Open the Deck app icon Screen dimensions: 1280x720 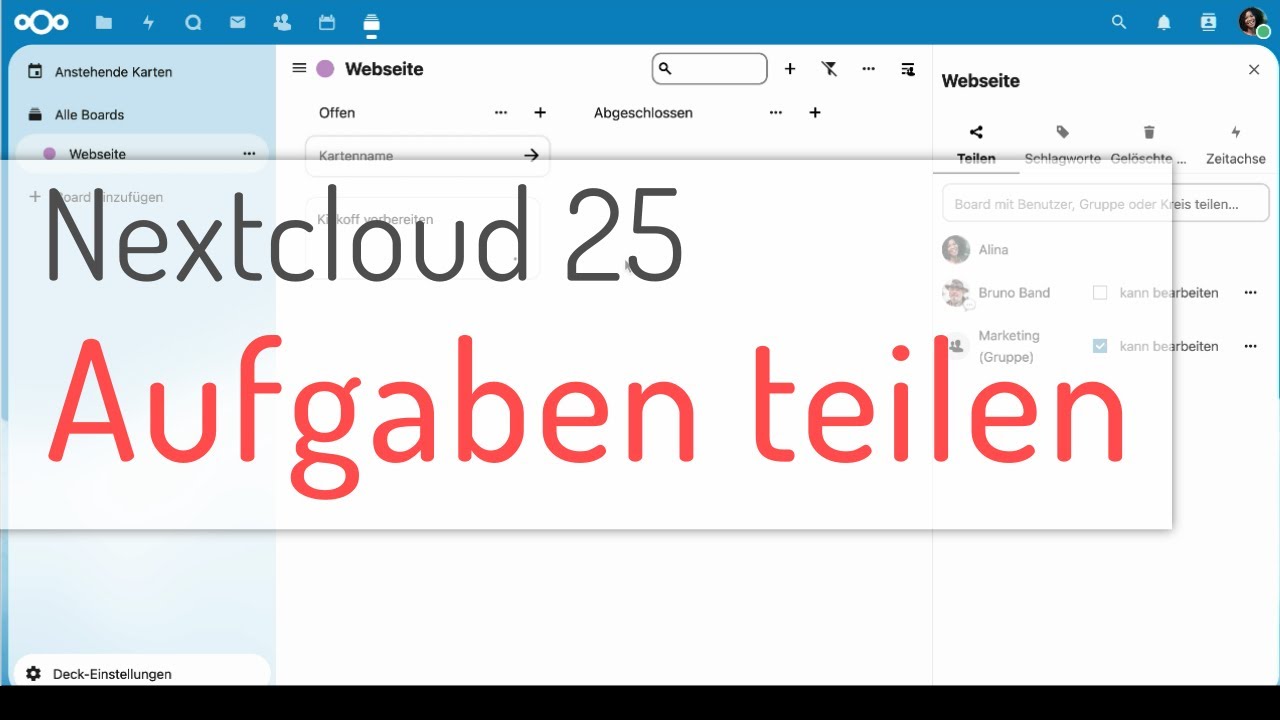click(371, 24)
